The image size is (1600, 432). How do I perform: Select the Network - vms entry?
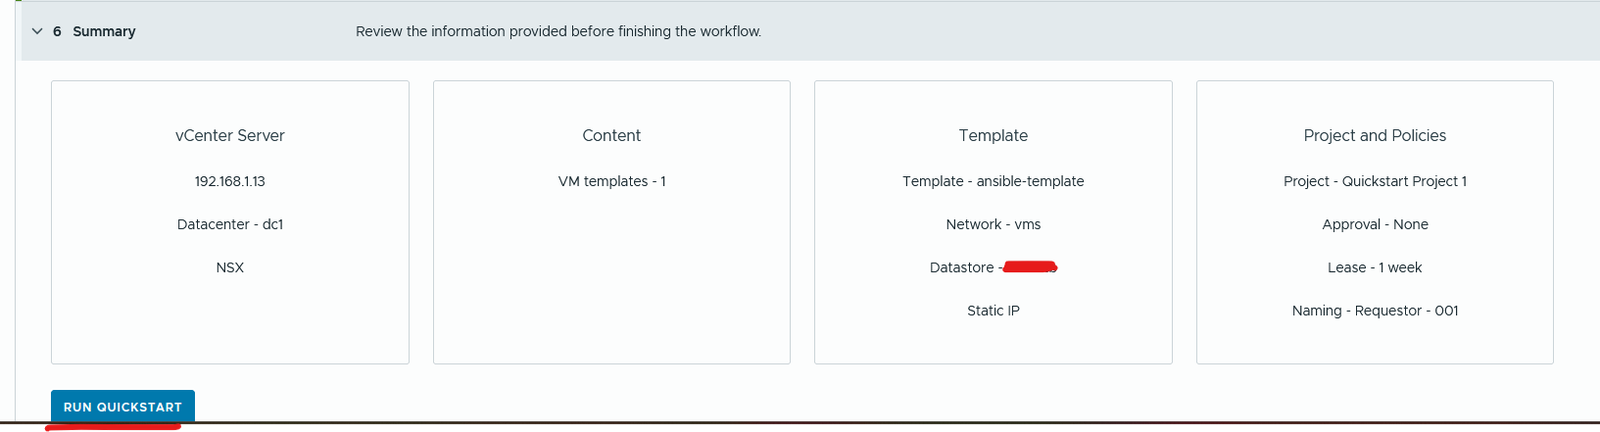pyautogui.click(x=993, y=224)
